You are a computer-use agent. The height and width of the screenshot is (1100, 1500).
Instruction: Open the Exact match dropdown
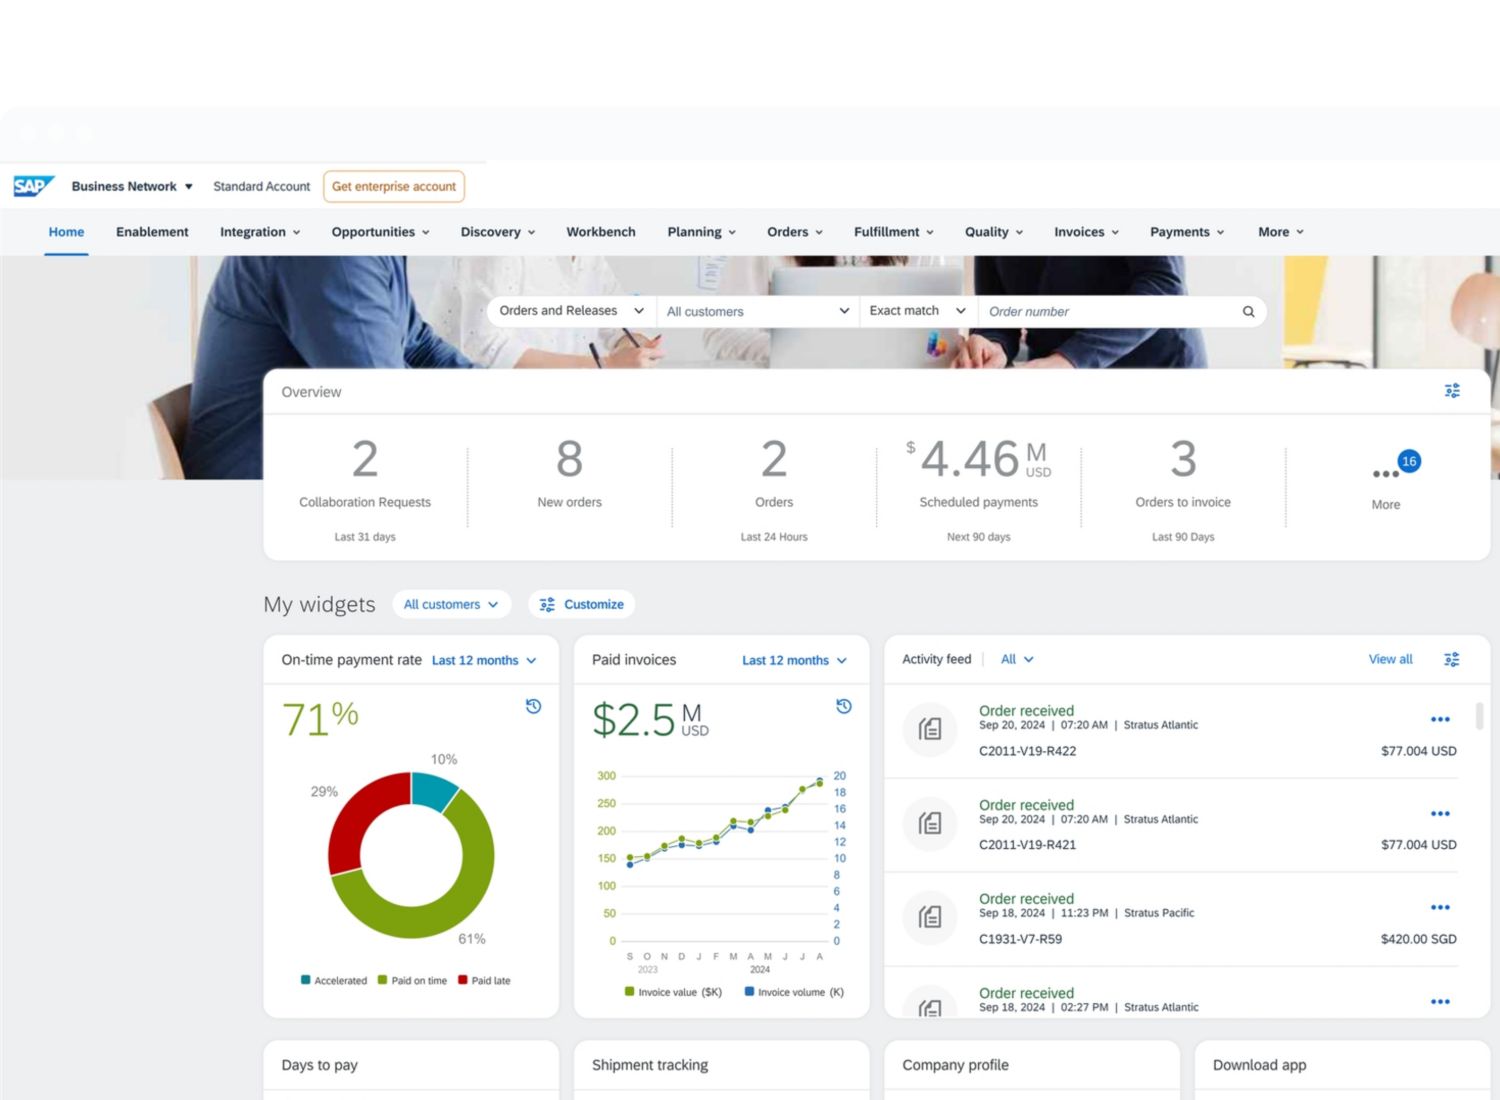tap(917, 311)
